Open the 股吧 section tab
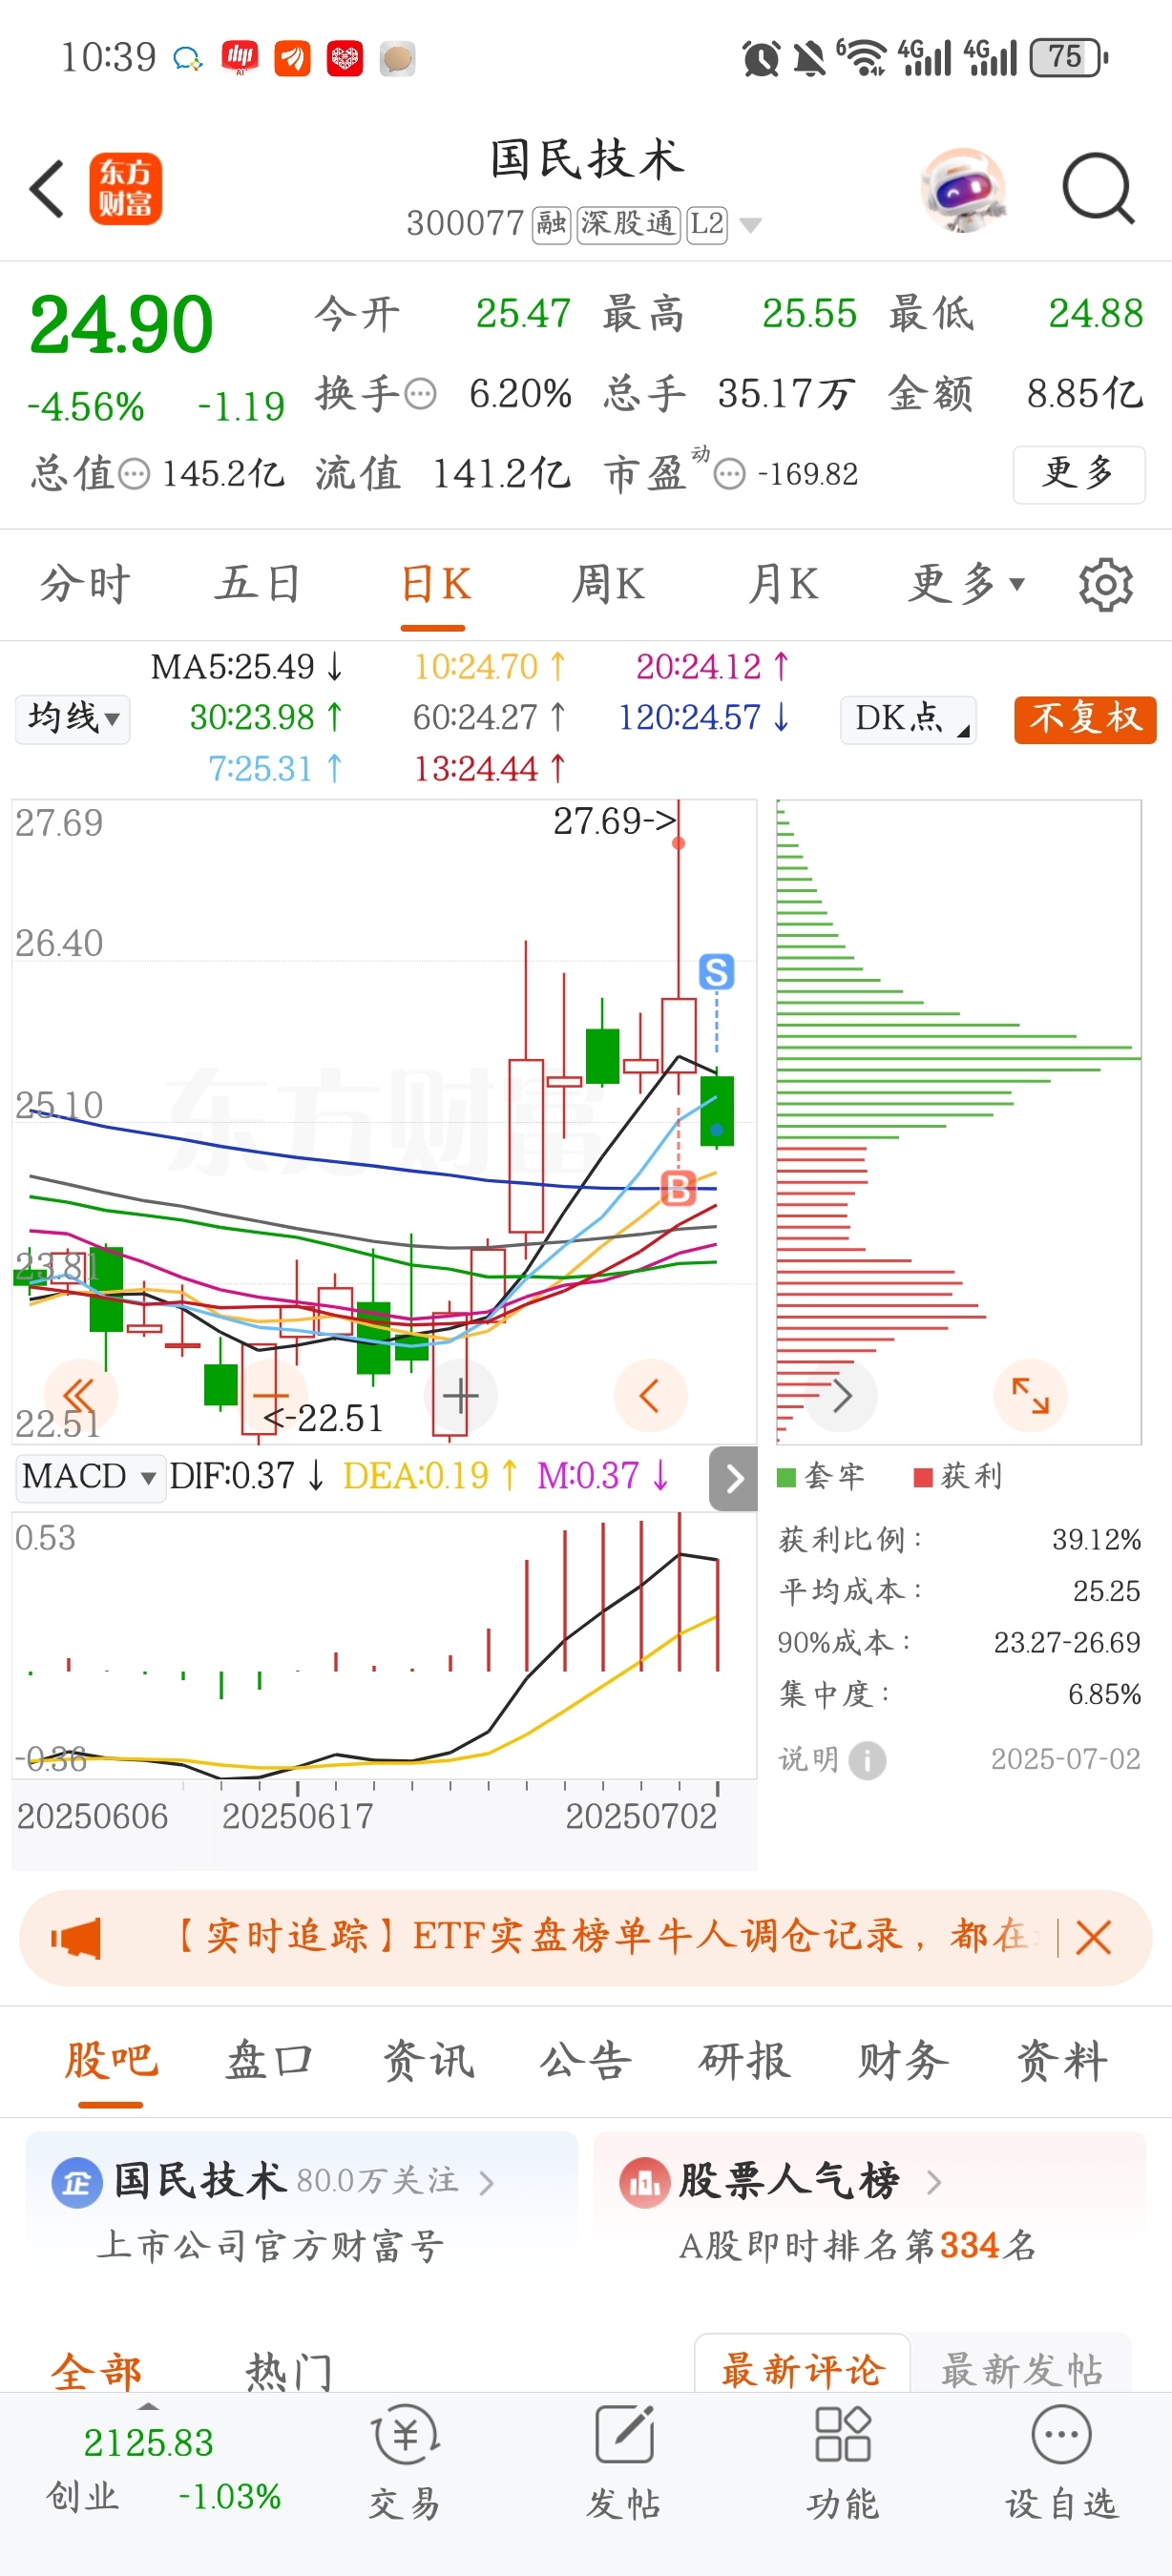 point(111,2061)
